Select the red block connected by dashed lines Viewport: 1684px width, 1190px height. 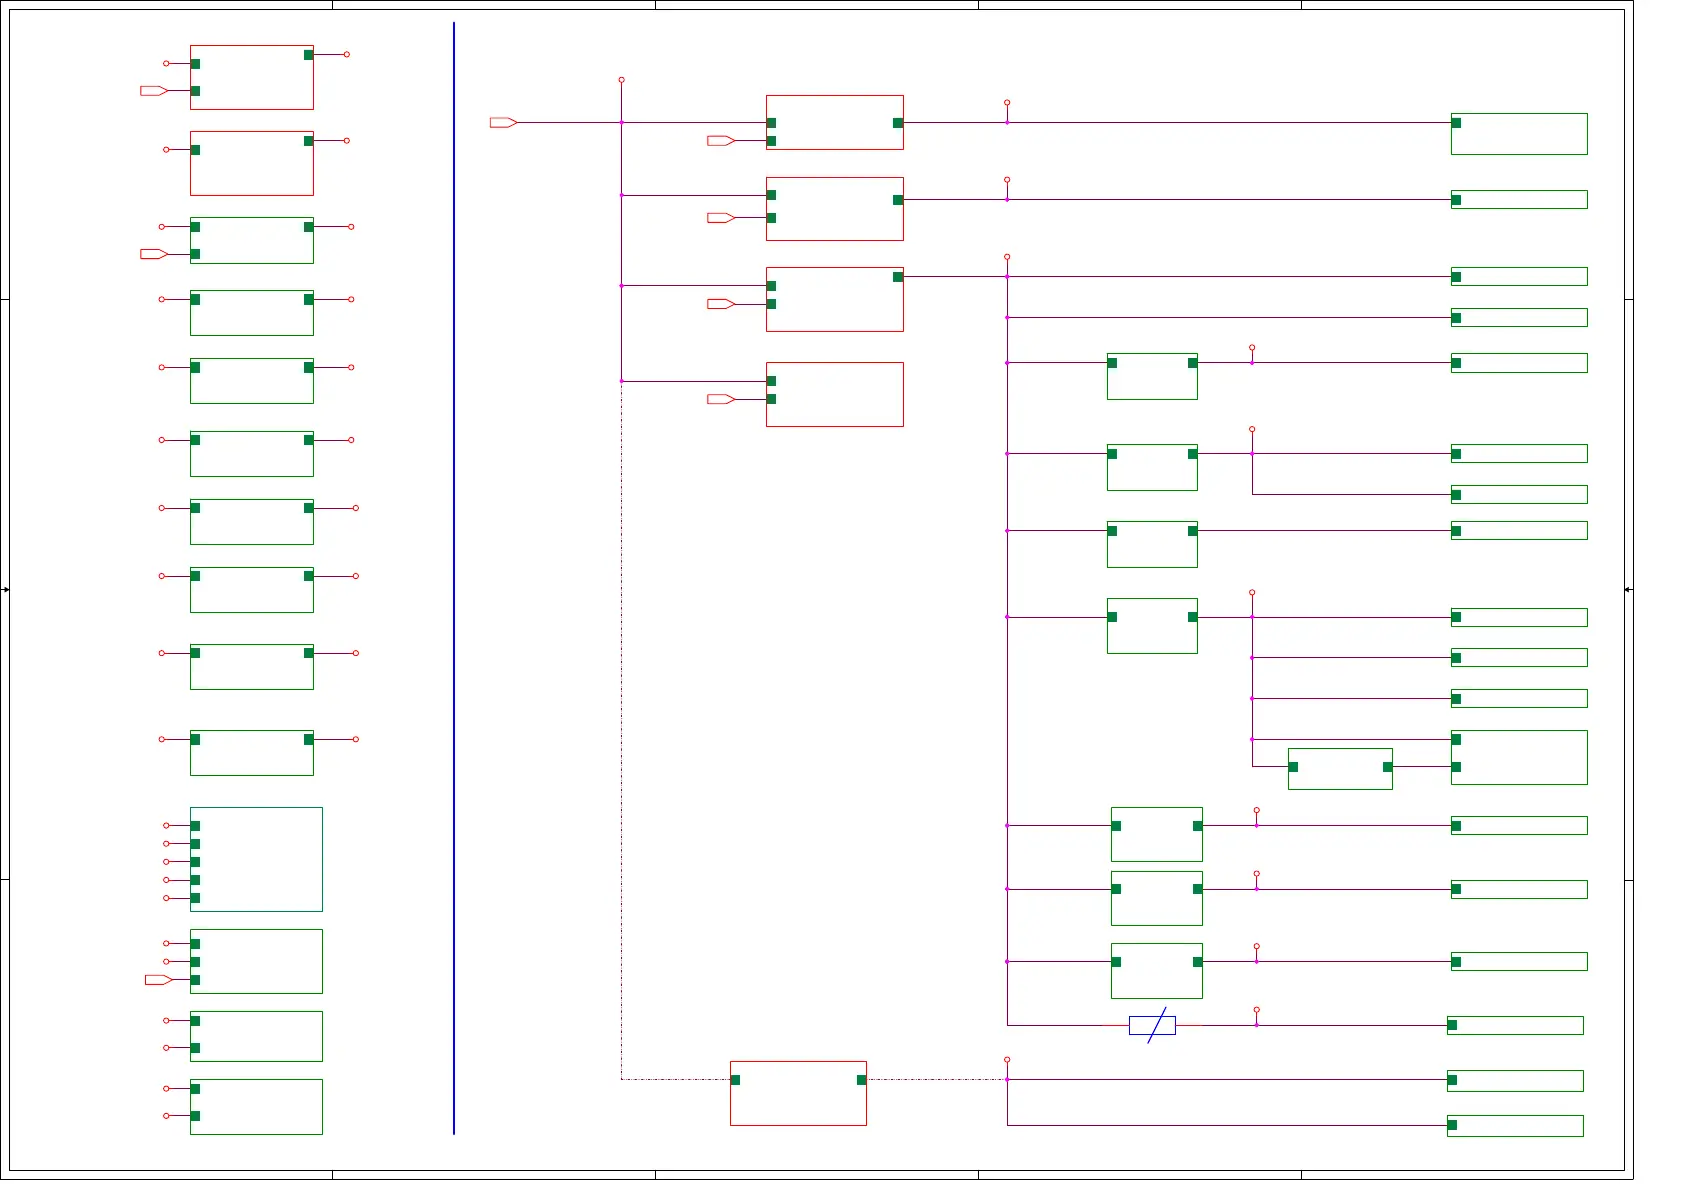(x=798, y=1093)
